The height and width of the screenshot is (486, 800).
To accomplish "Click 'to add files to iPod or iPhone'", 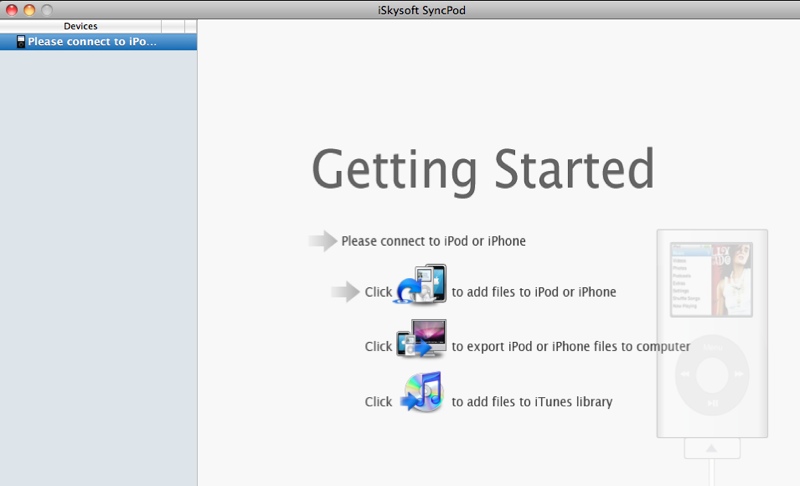I will coord(534,292).
